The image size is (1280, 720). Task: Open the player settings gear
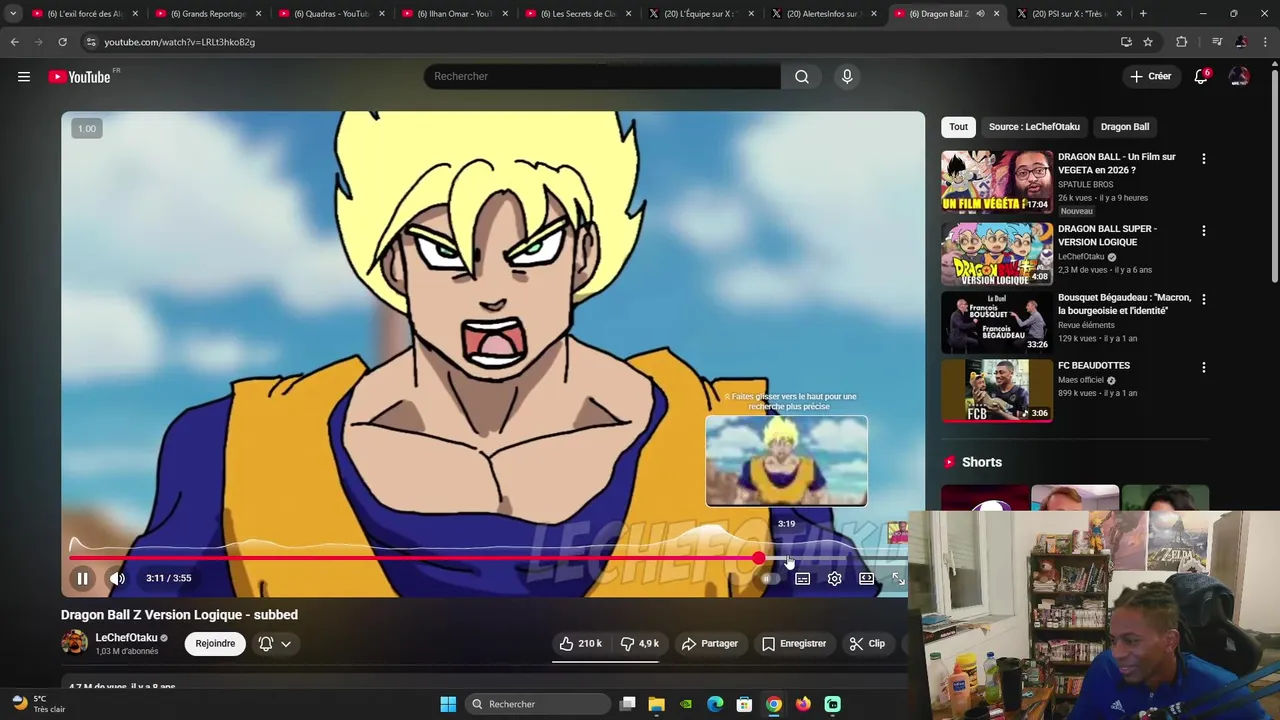tap(834, 578)
